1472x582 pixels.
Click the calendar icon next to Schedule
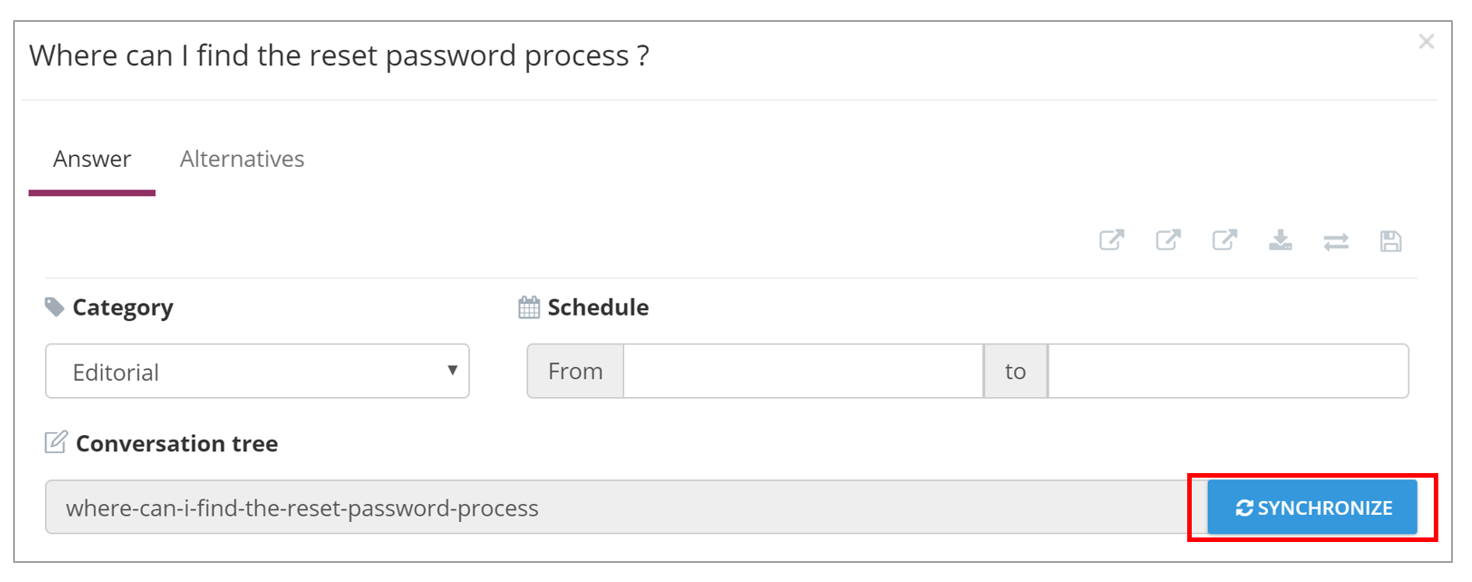pyautogui.click(x=529, y=307)
